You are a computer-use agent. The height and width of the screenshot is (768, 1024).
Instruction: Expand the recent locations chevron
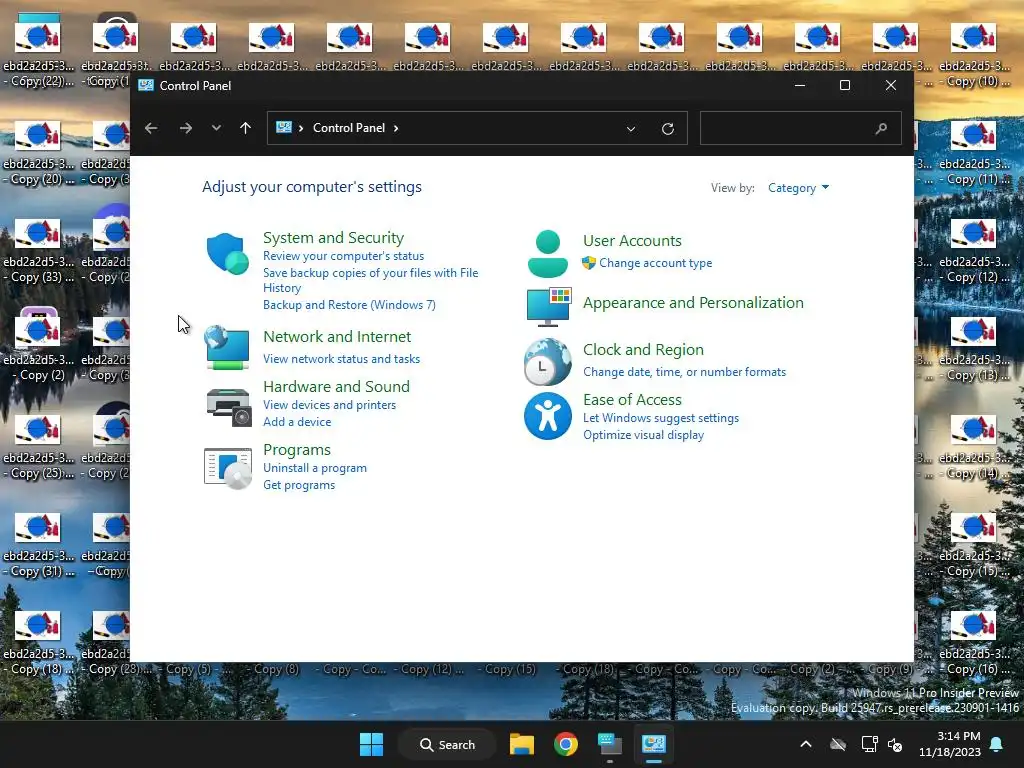216,128
